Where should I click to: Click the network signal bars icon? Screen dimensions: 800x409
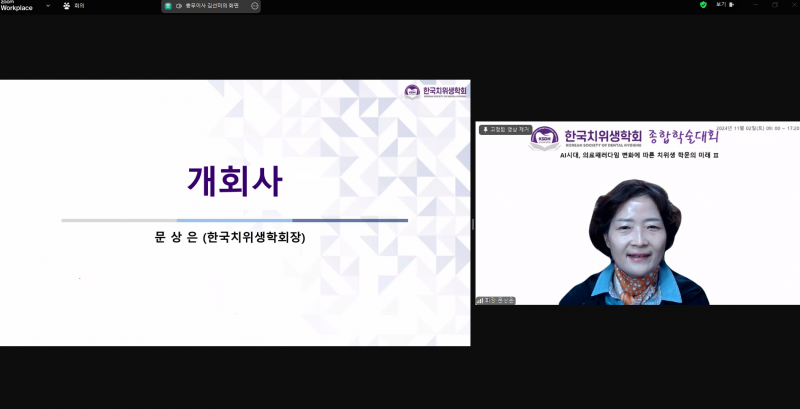[480, 299]
